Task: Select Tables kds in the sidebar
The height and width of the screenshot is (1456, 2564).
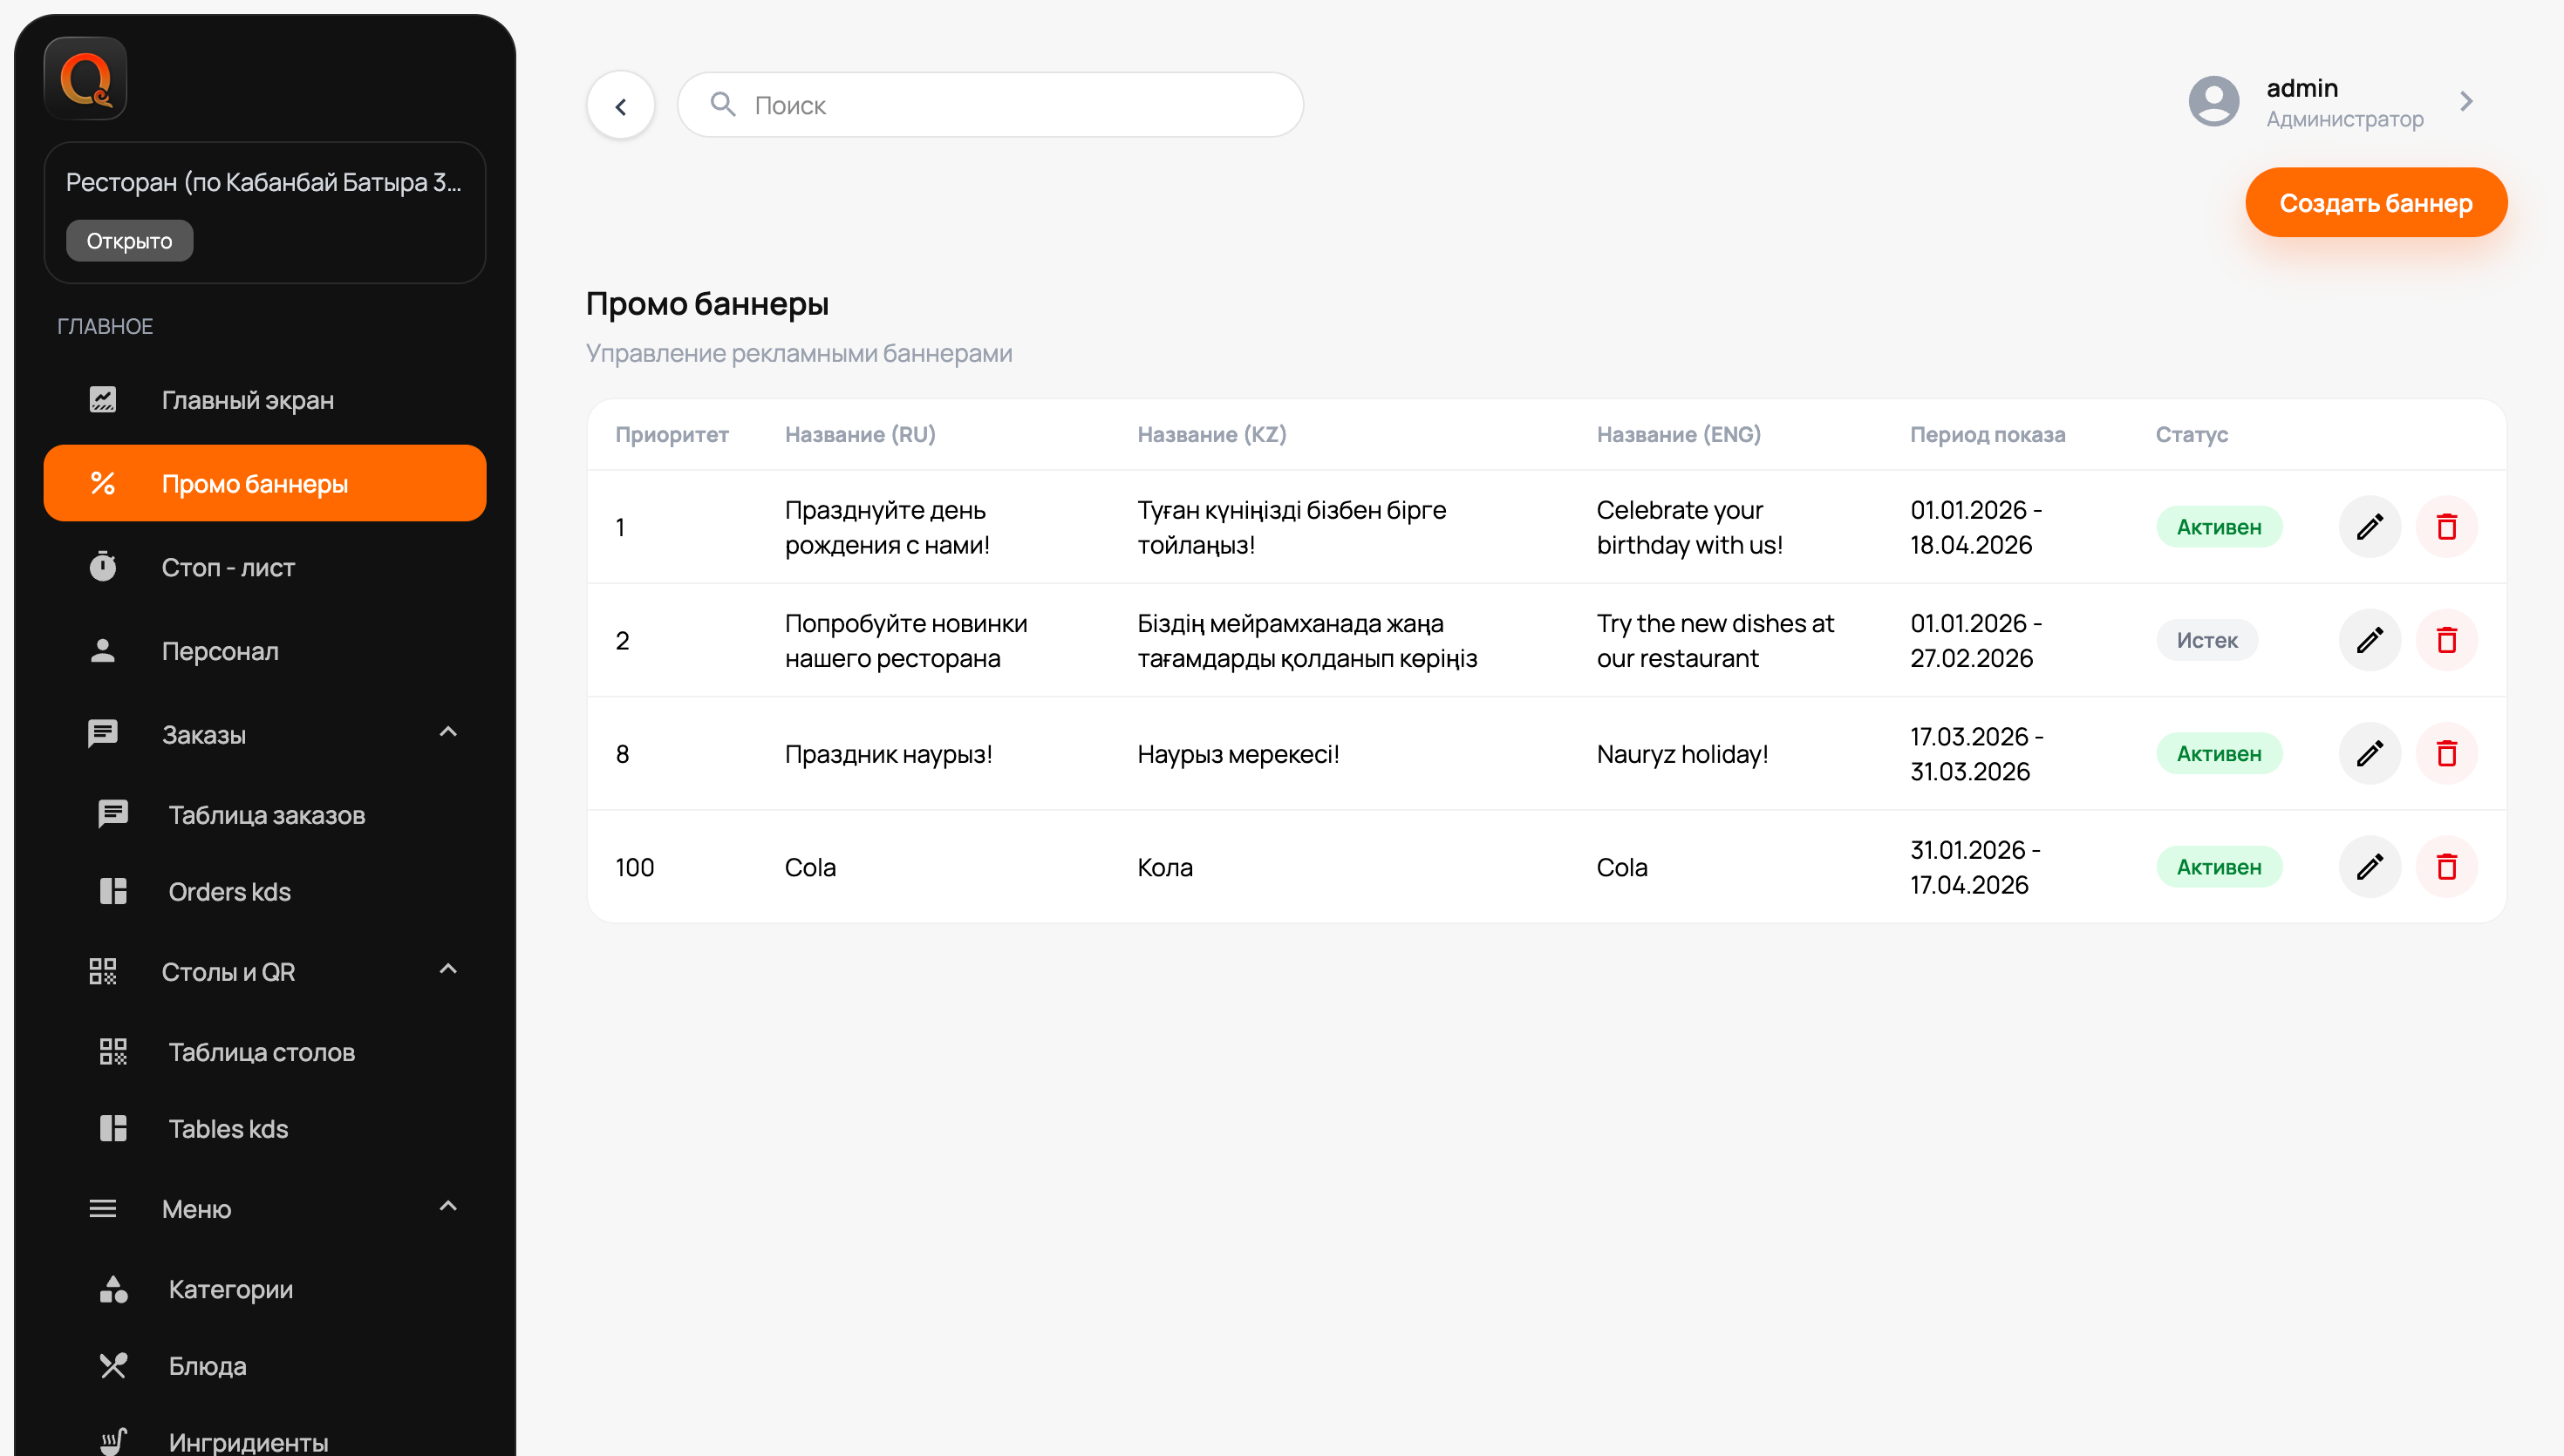Action: point(228,1128)
